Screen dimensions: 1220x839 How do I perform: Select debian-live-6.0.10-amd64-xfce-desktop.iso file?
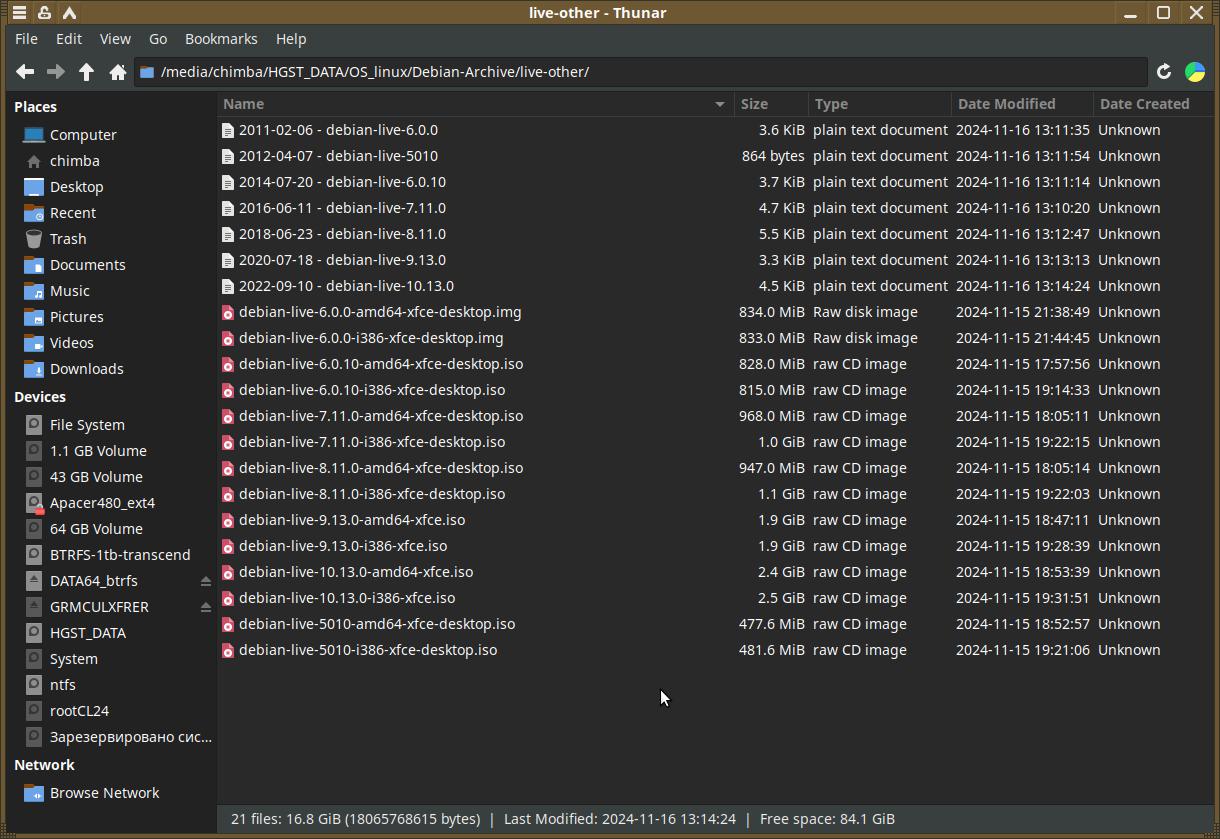(381, 364)
